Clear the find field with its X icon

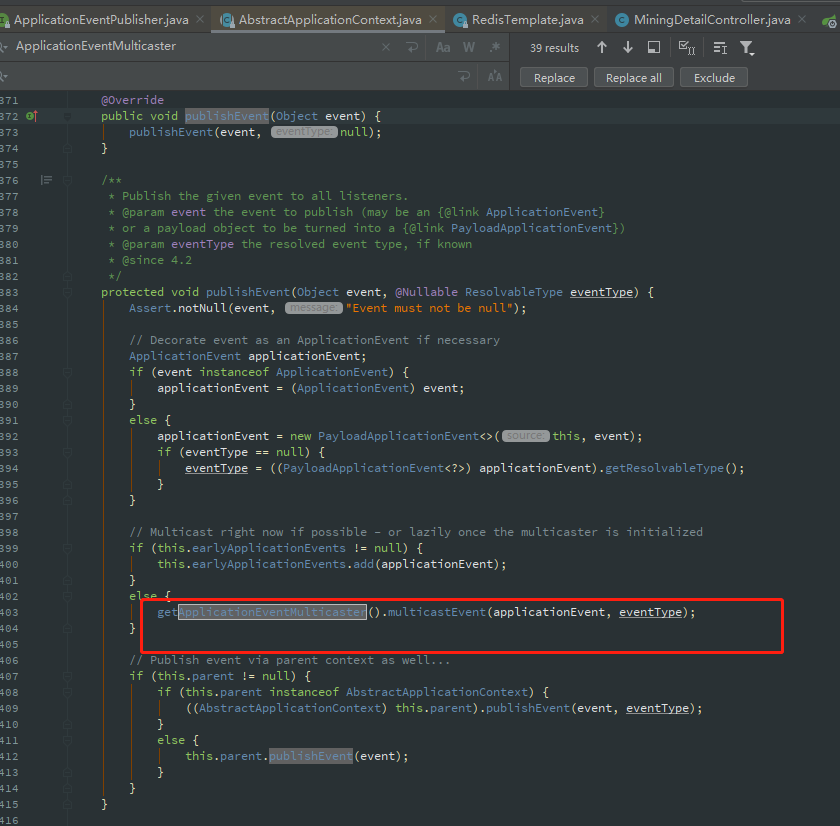(x=386, y=47)
